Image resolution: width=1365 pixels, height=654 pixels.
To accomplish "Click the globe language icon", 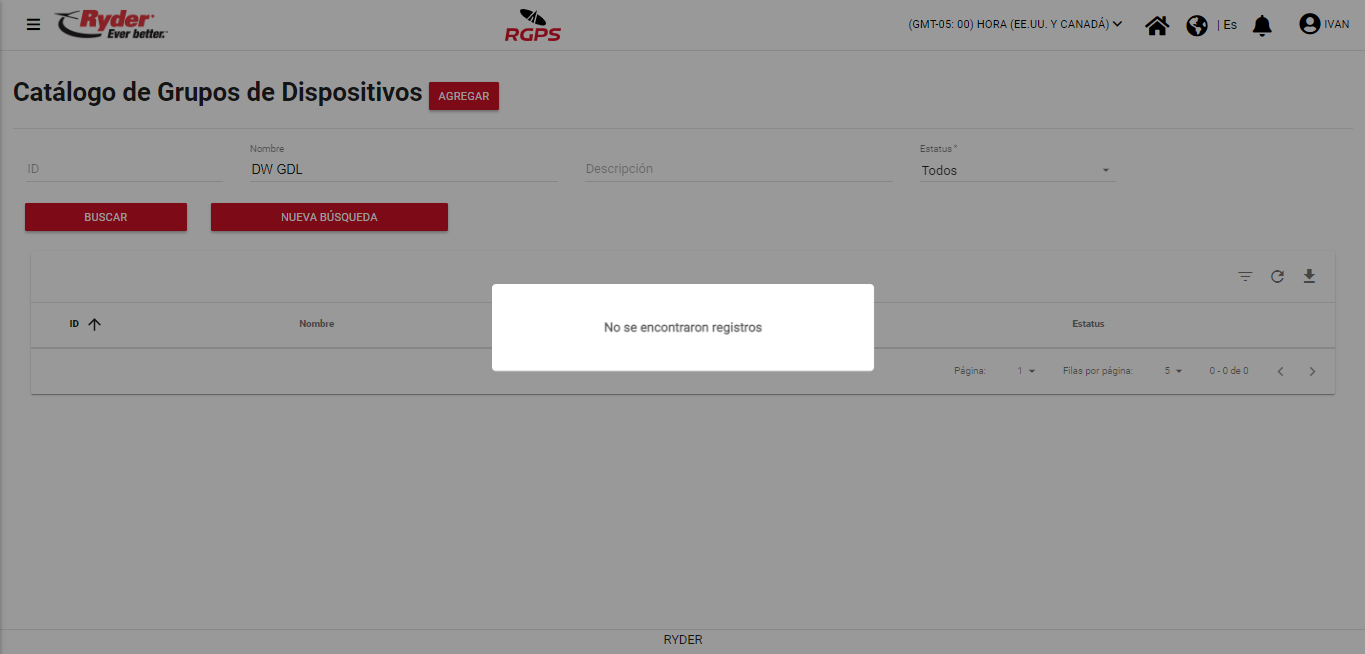I will pyautogui.click(x=1197, y=25).
